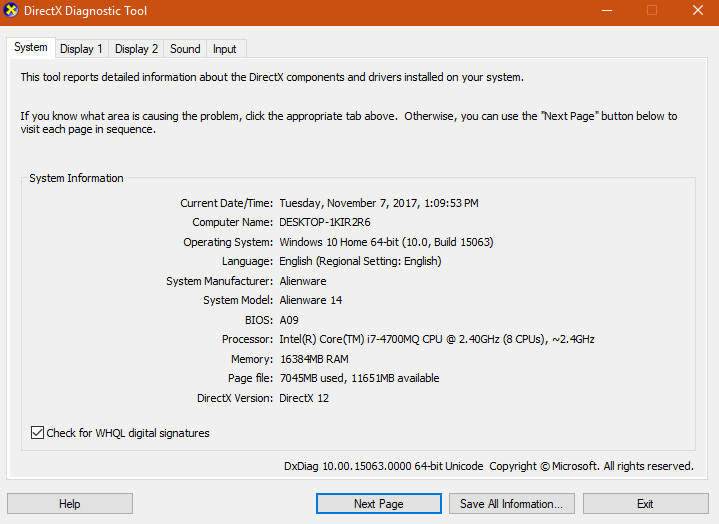Close the DirectX Diagnostic Tool window
719x524 pixels.
point(697,11)
